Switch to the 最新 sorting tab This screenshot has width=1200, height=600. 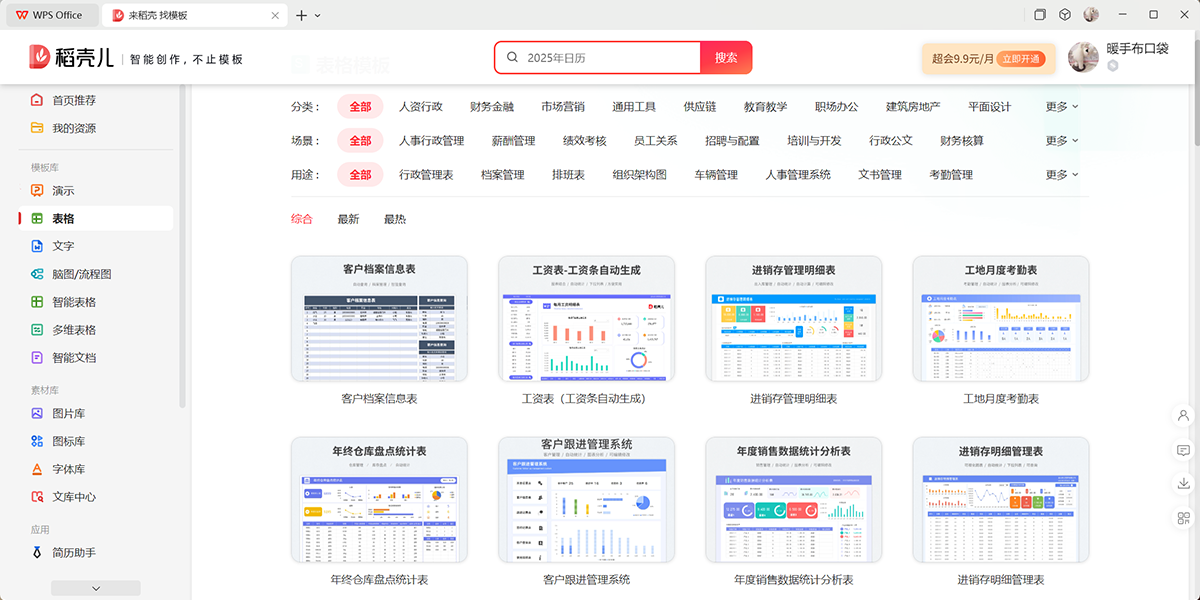point(349,219)
